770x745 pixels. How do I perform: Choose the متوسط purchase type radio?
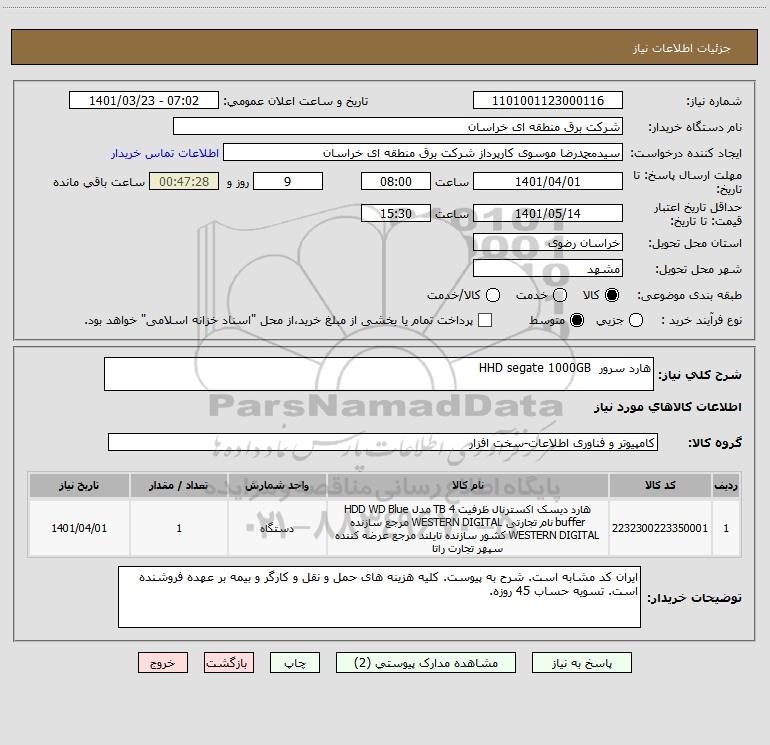point(577,320)
